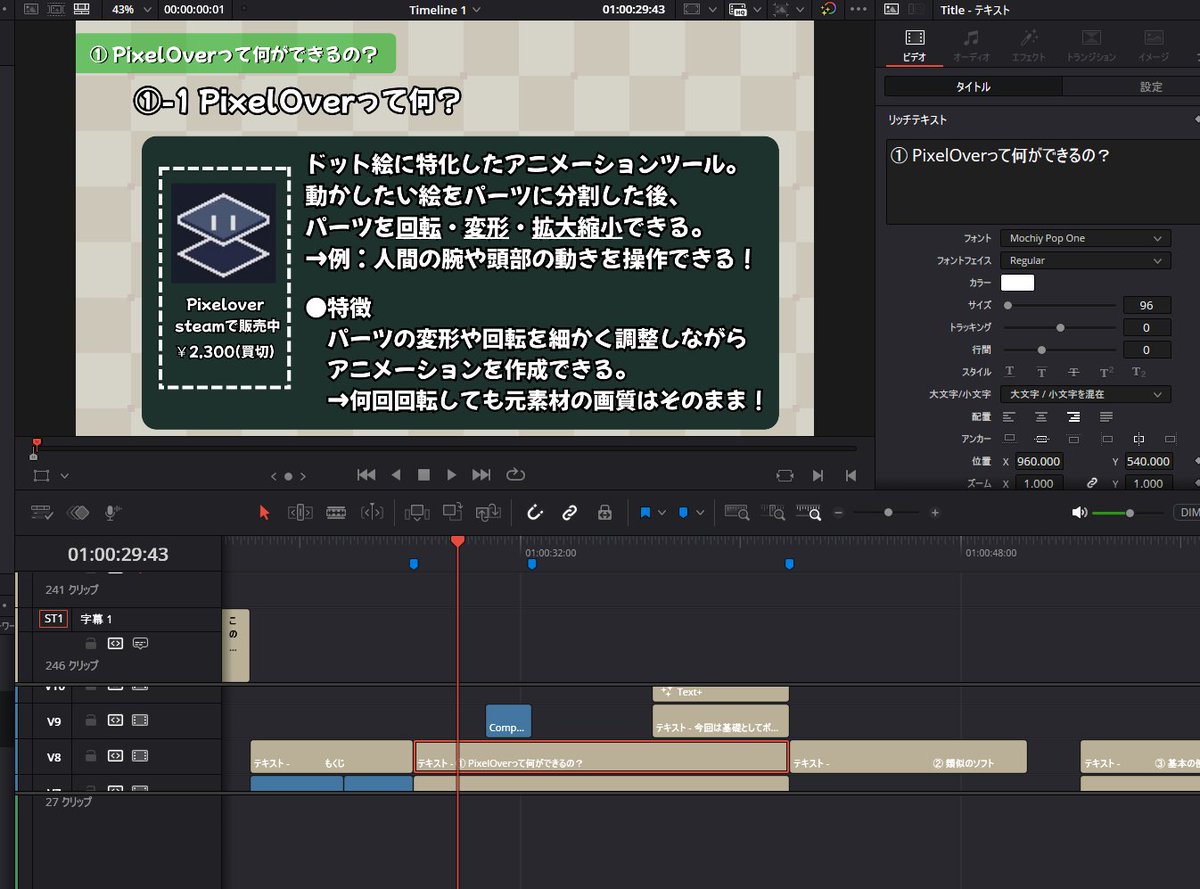Disable the V8 video track filmstrip icon
The image size is (1200, 889).
pos(140,757)
